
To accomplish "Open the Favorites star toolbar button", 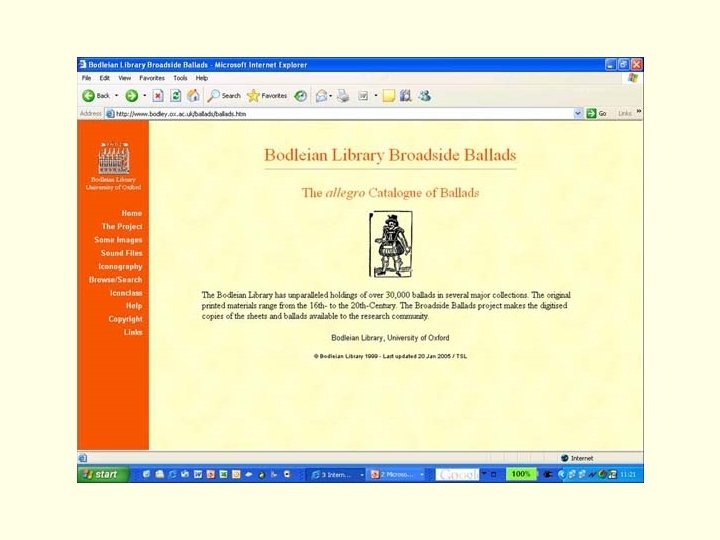I will tap(267, 96).
